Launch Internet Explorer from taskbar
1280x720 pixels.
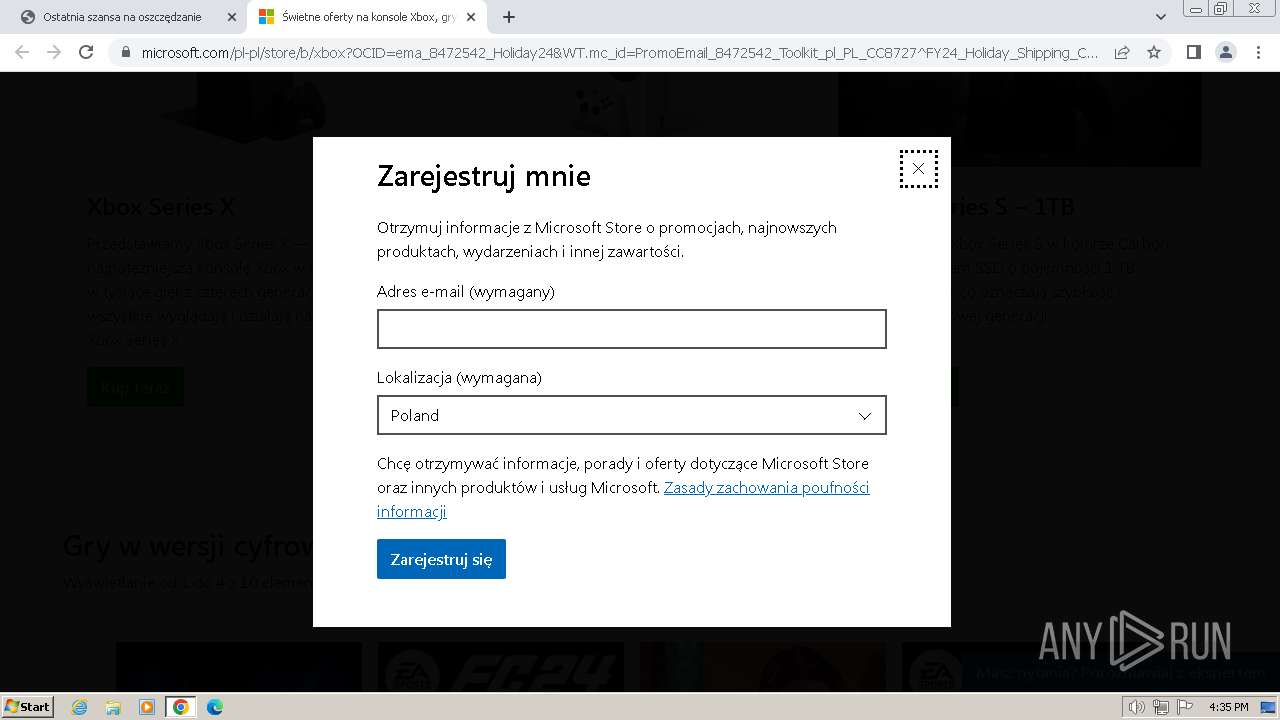click(80, 707)
